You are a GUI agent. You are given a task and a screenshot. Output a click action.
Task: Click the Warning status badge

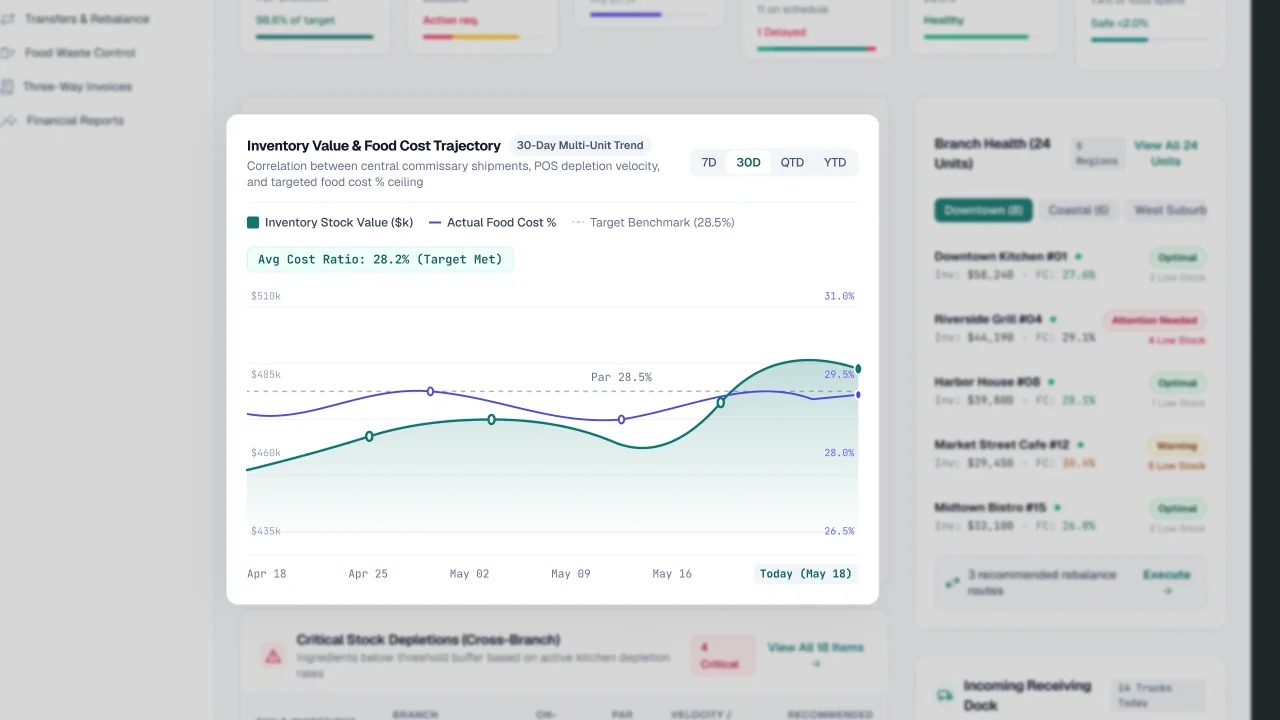(x=1177, y=446)
